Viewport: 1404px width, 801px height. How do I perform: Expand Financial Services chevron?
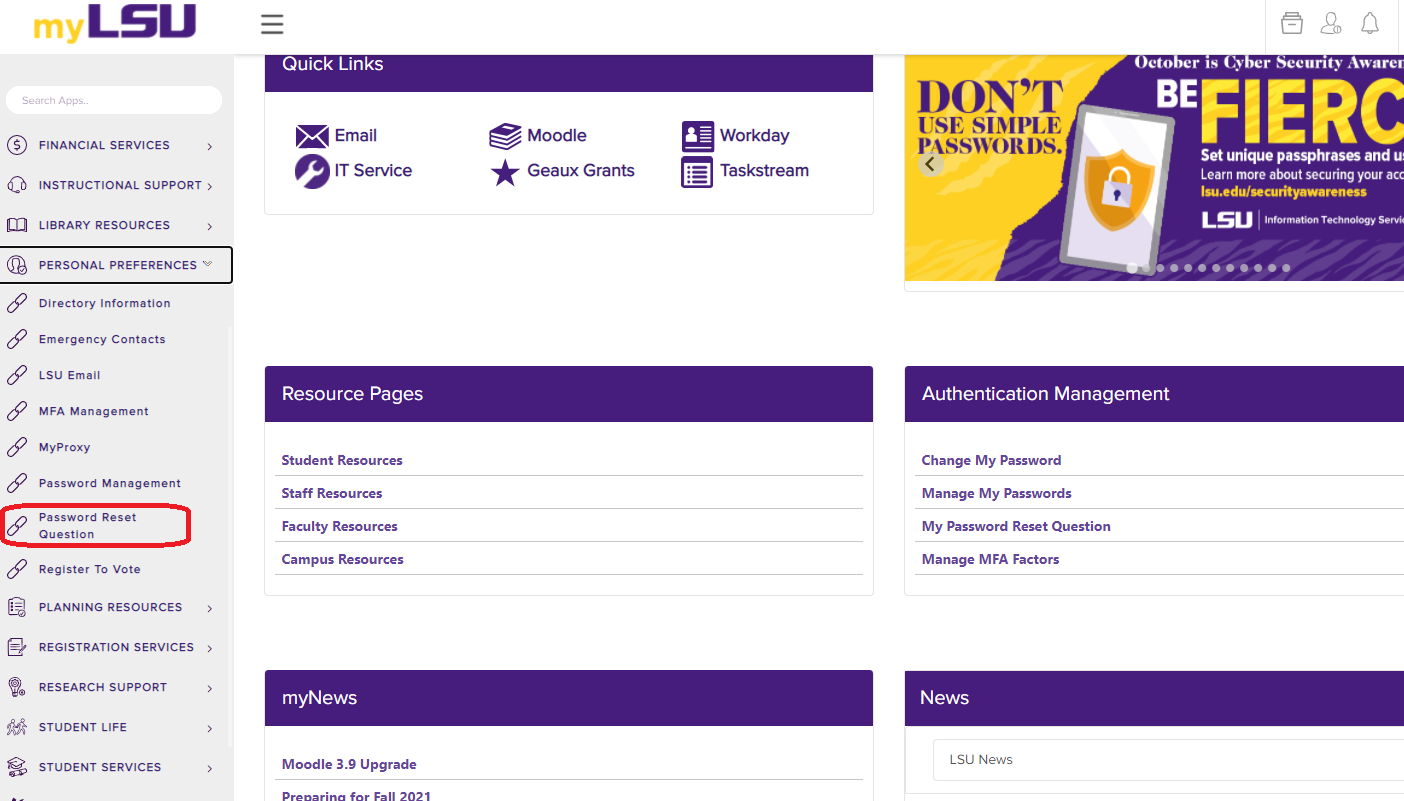coord(210,147)
